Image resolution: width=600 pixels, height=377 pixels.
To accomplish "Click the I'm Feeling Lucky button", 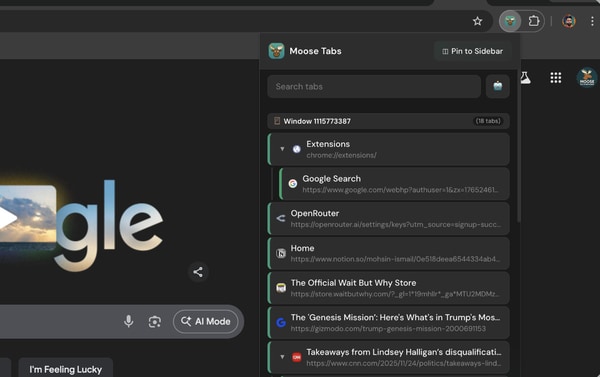I will point(65,368).
